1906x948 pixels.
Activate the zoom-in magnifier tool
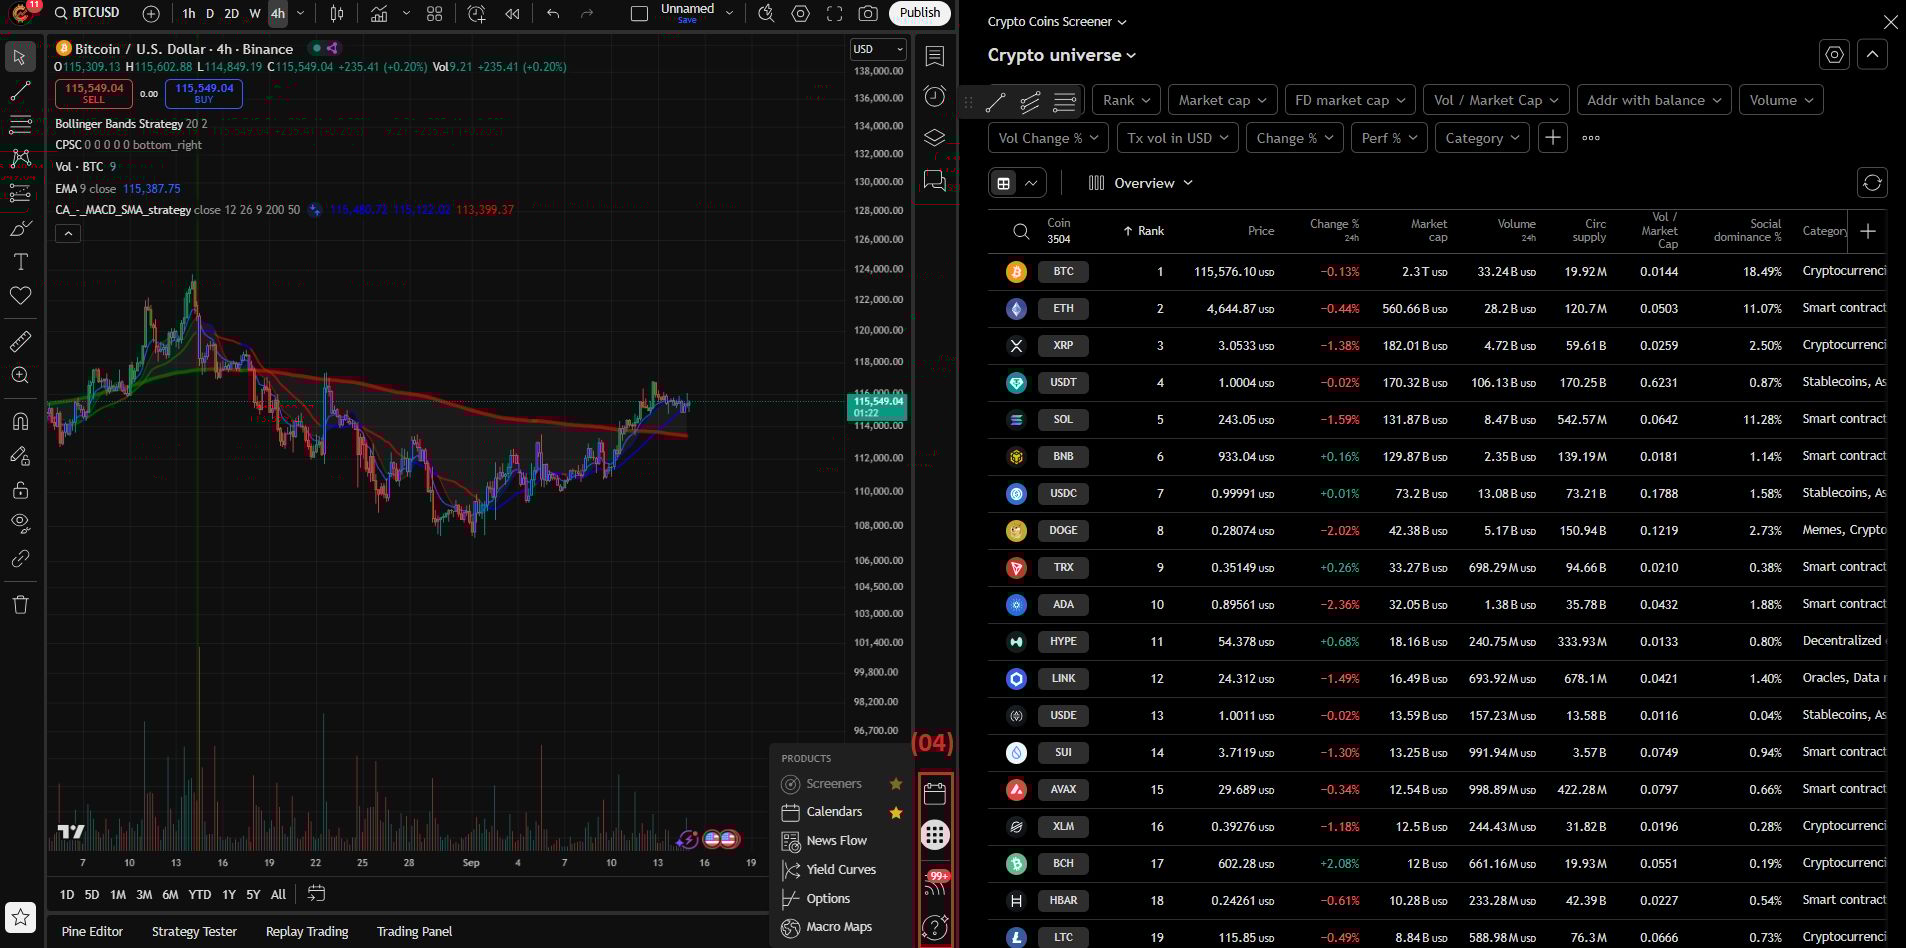point(19,376)
